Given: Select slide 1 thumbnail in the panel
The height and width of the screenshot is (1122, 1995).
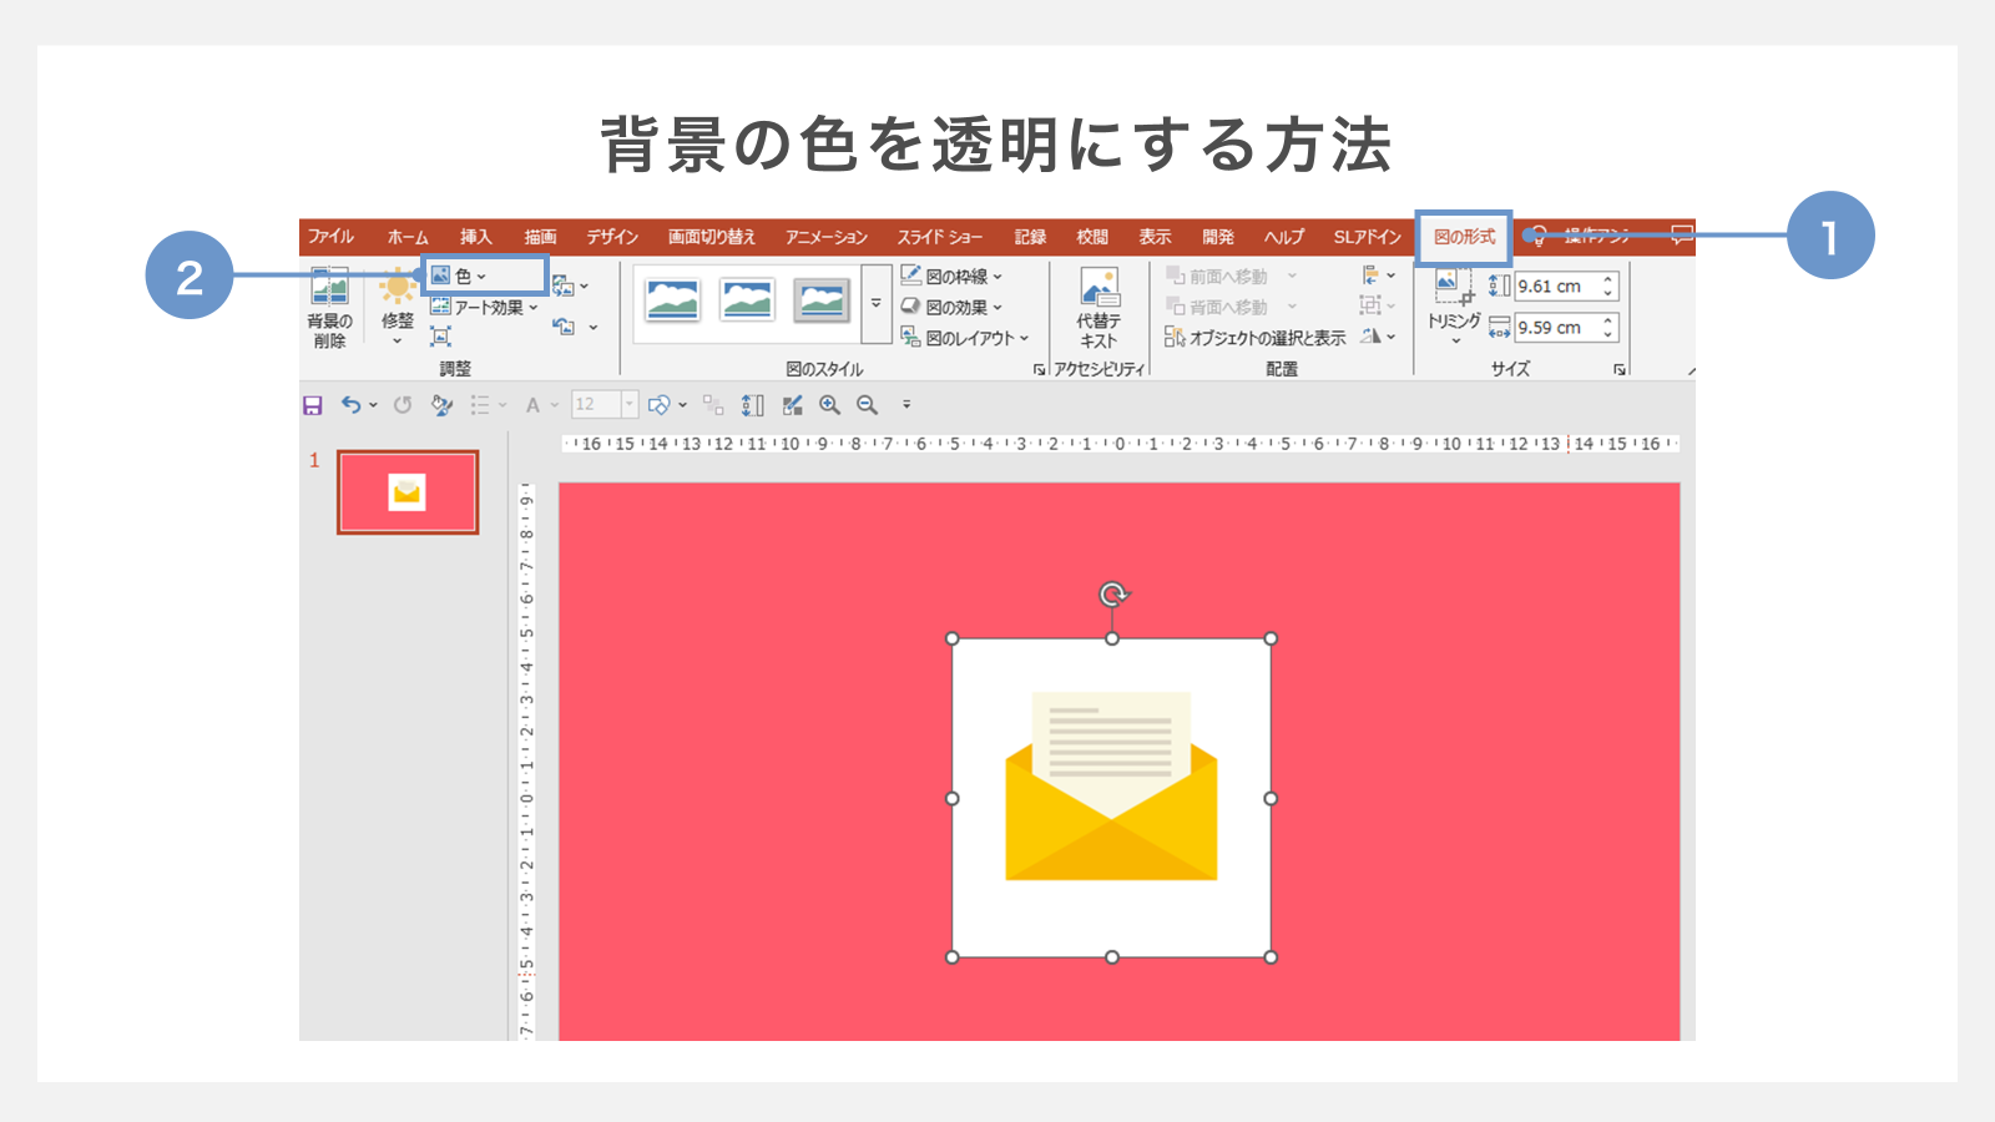Looking at the screenshot, I should tap(408, 491).
